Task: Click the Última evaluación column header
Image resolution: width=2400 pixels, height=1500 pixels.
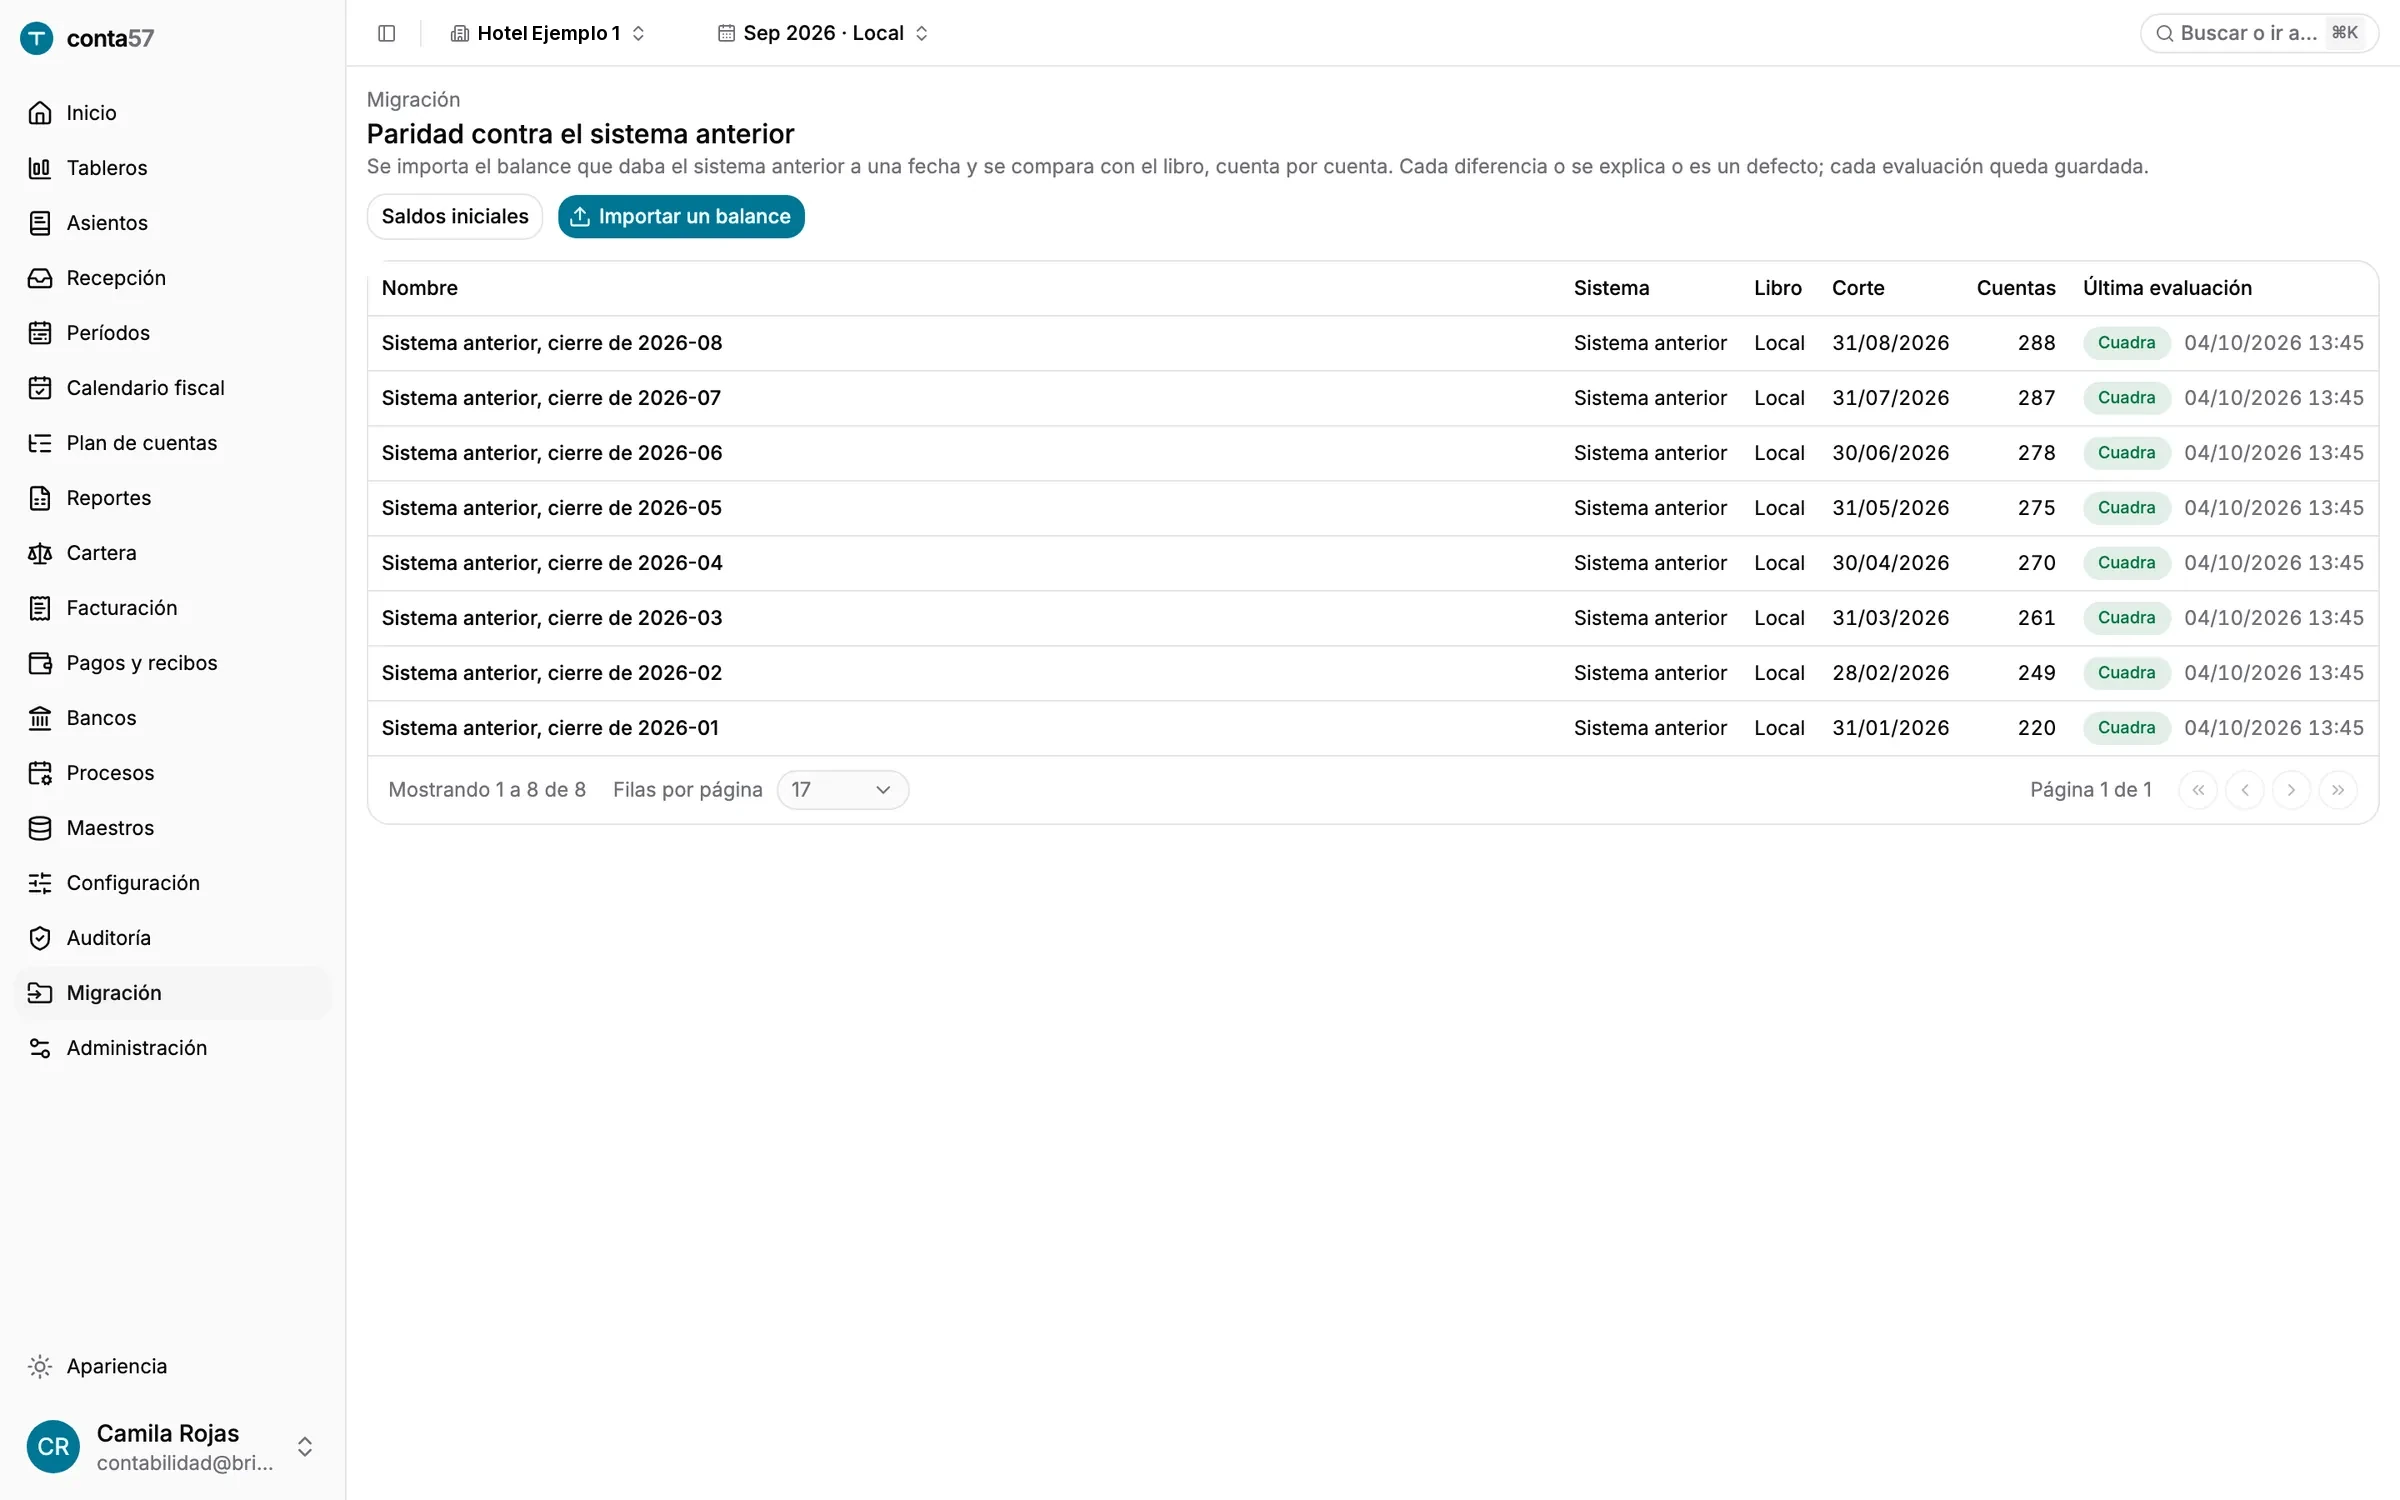Action: click(x=2167, y=288)
